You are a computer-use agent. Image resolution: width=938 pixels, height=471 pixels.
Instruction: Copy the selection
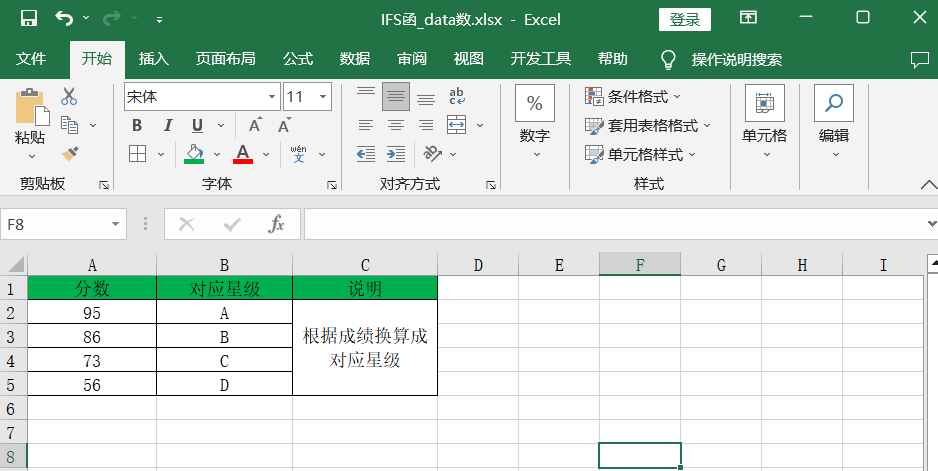coord(70,124)
